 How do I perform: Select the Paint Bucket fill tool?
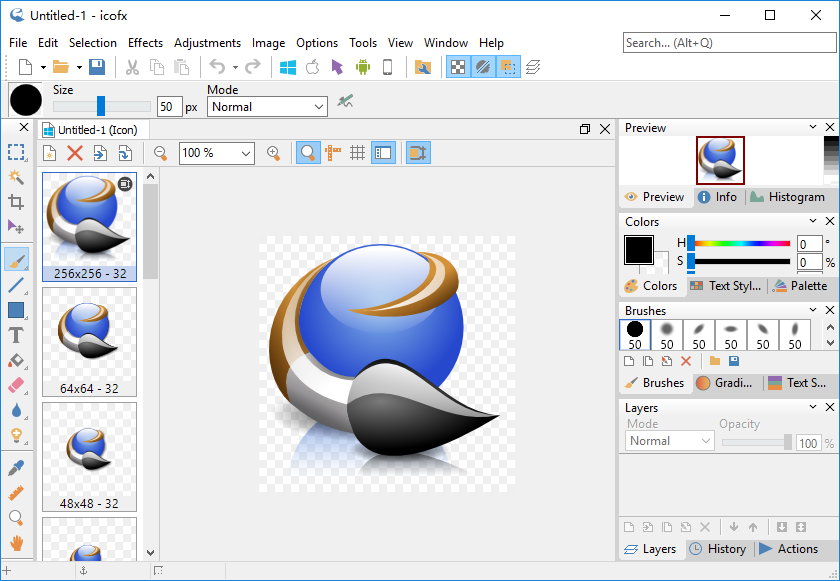pos(16,360)
